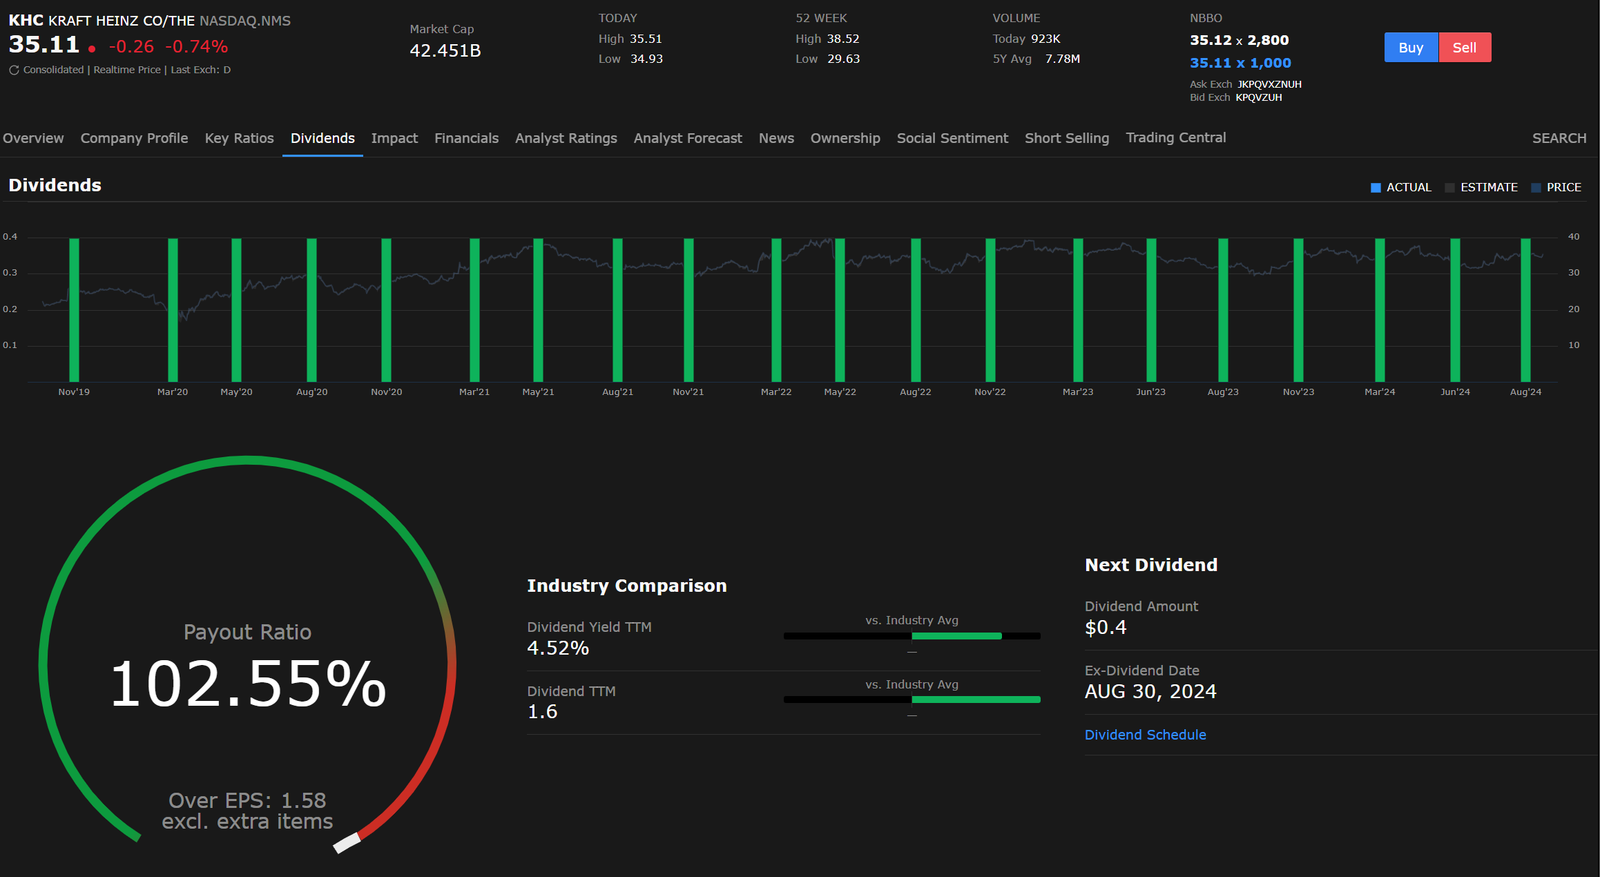Select the Short Selling tab
1600x877 pixels.
1066,138
